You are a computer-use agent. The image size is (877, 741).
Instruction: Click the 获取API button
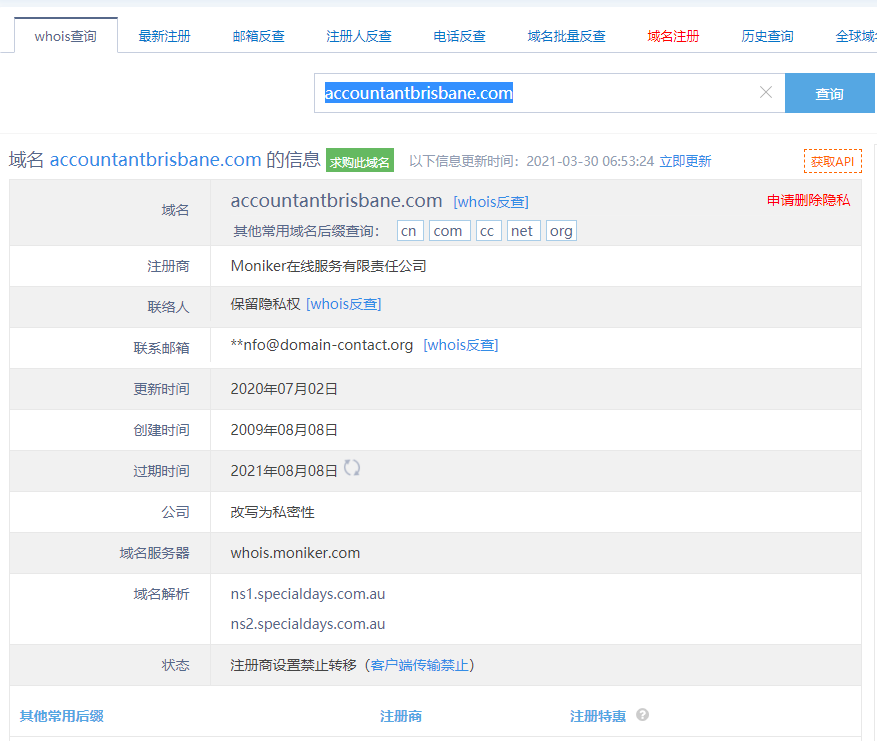pos(832,161)
